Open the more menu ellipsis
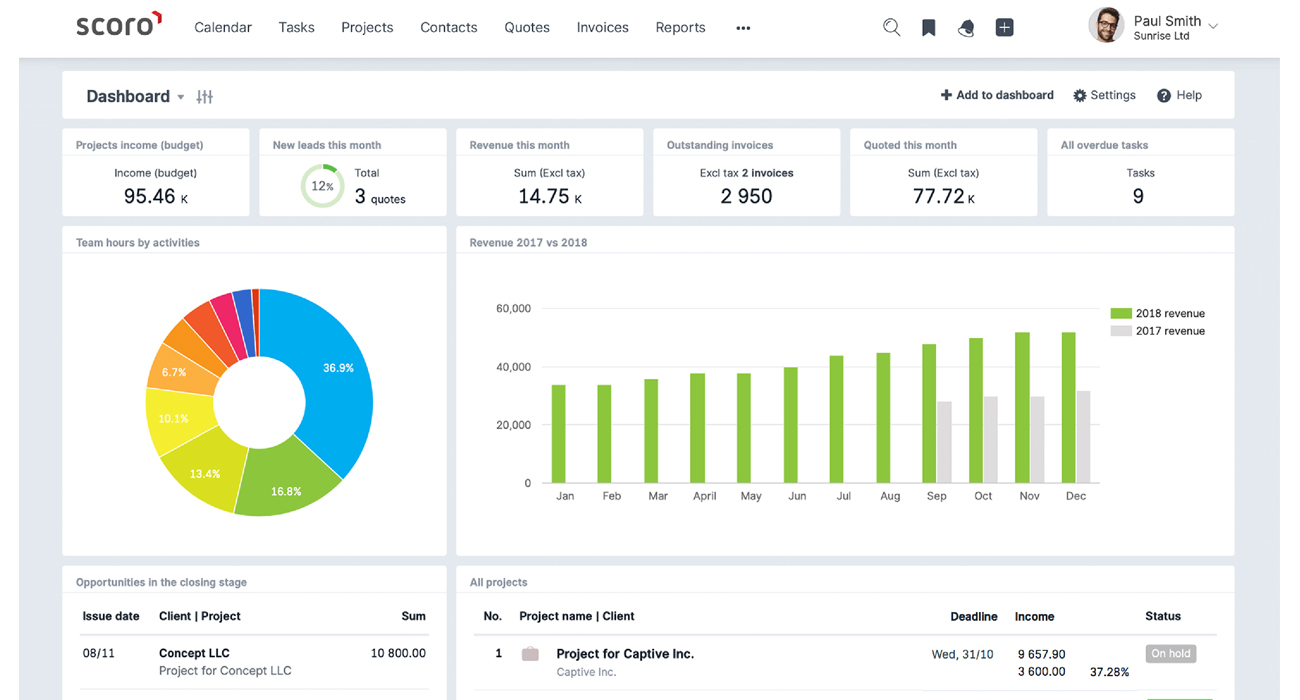Viewport: 1300px width, 700px height. [743, 28]
